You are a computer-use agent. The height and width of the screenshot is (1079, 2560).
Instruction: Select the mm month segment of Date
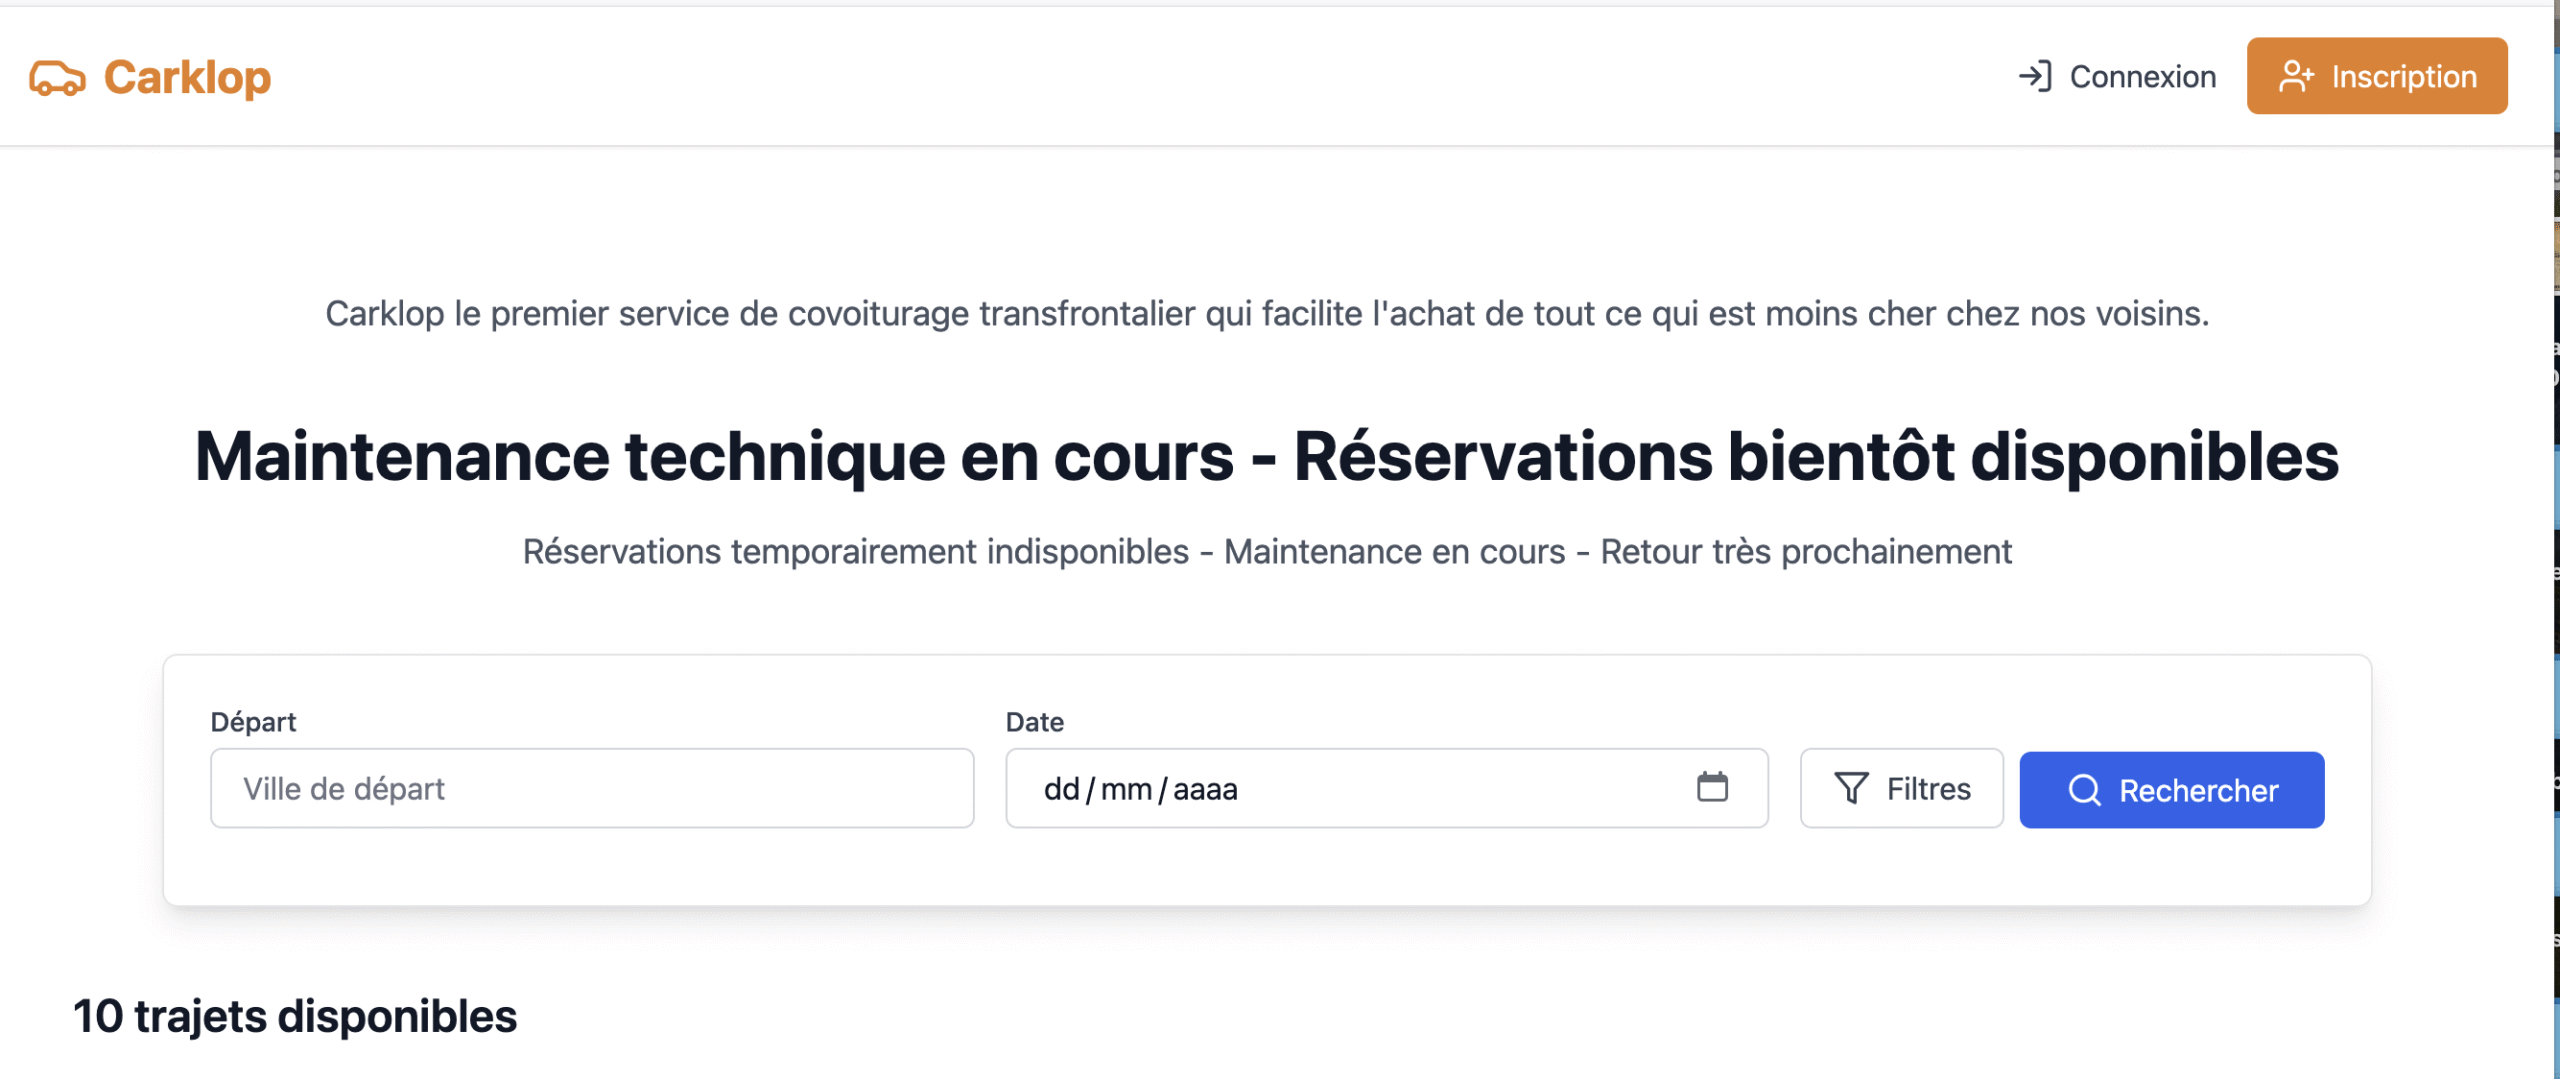click(x=1126, y=789)
